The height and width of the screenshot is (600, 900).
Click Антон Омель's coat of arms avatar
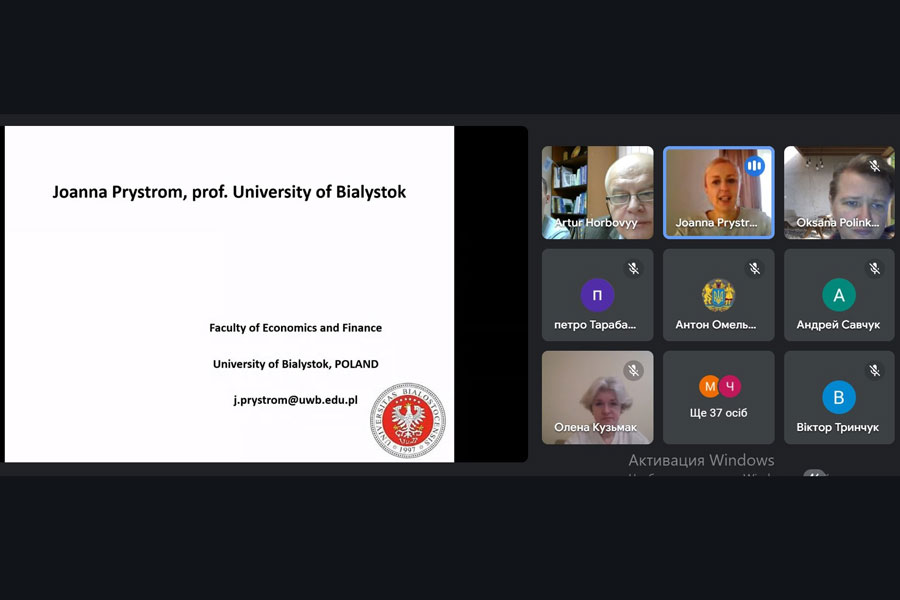[x=719, y=295]
